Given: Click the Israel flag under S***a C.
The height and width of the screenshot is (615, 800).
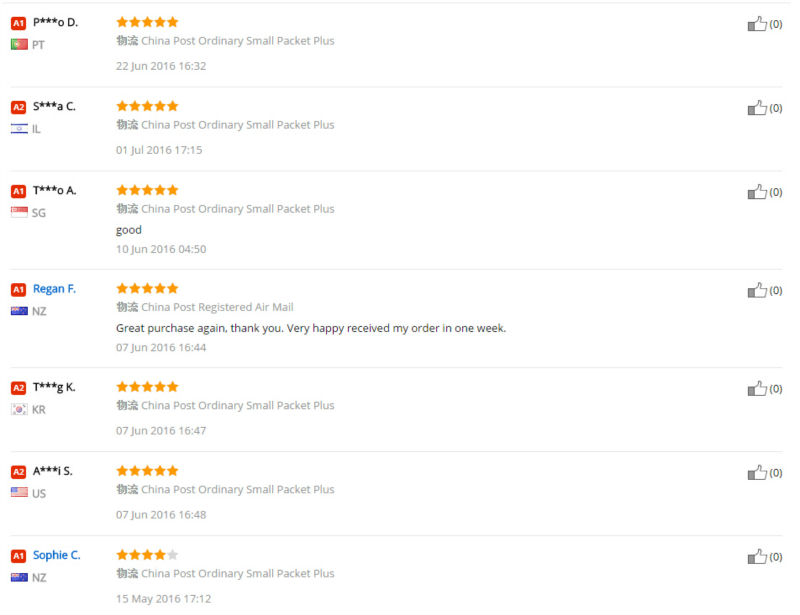Looking at the screenshot, I should pos(19,129).
